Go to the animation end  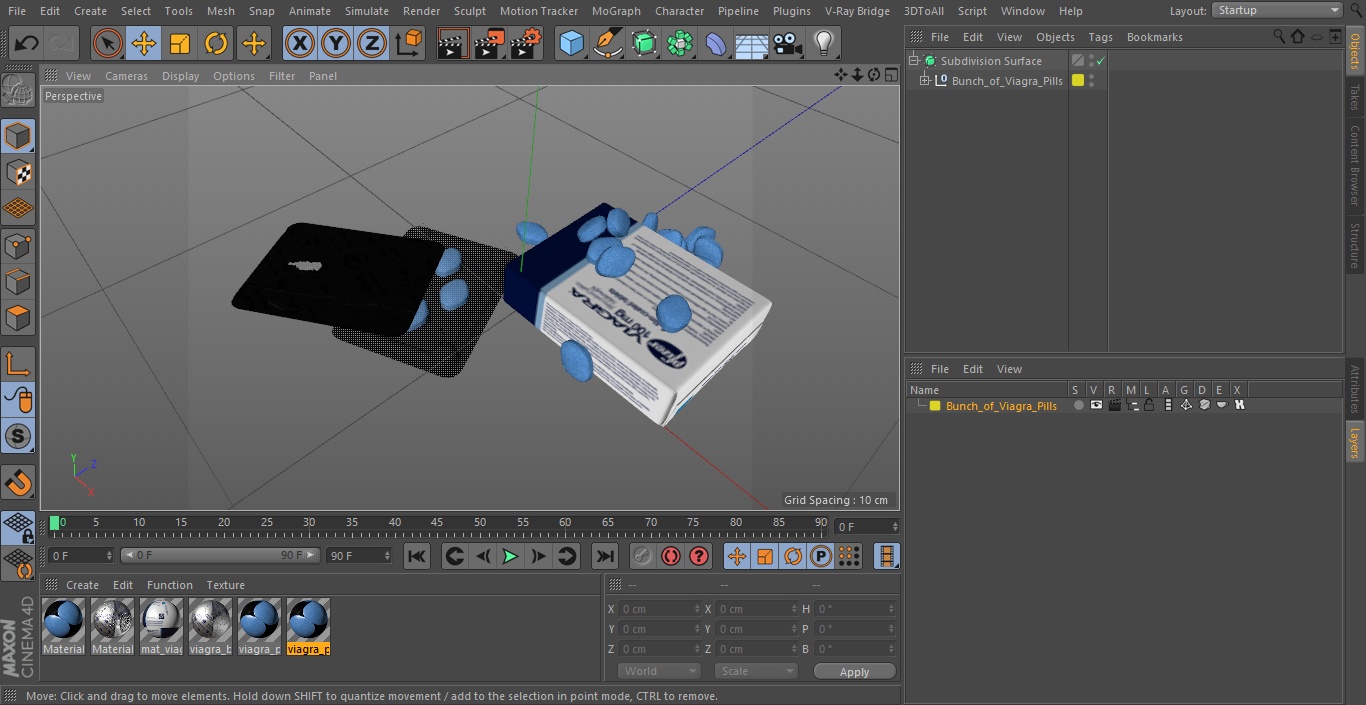tap(605, 556)
